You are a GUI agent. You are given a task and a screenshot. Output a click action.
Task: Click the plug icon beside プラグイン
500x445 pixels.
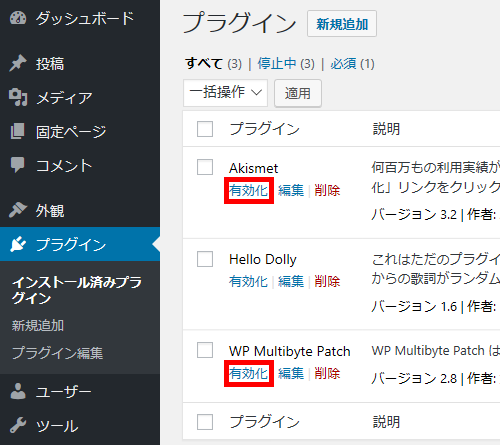pos(18,244)
